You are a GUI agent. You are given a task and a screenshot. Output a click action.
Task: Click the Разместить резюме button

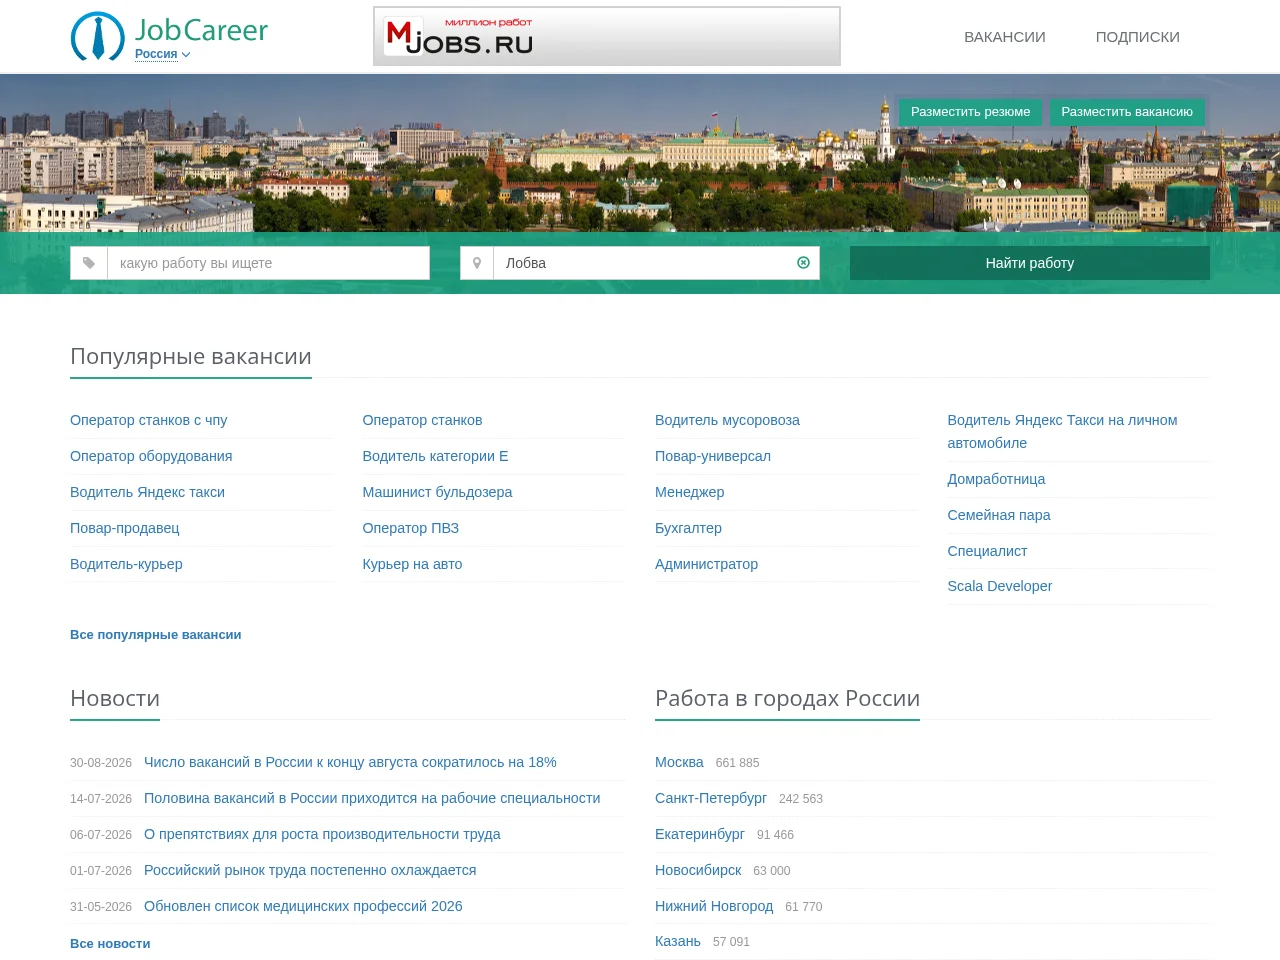coord(970,112)
